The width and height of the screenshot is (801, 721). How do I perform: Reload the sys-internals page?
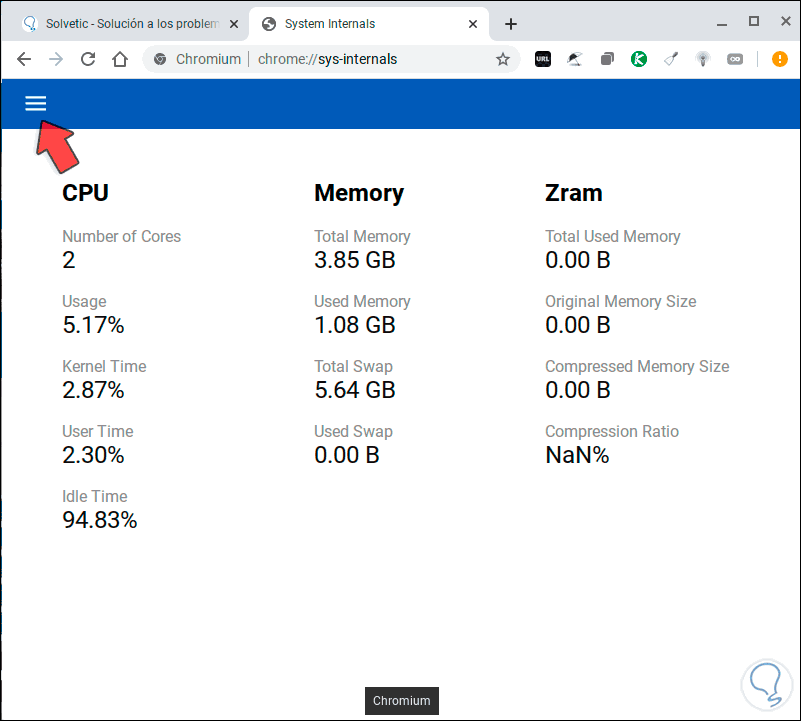[88, 59]
